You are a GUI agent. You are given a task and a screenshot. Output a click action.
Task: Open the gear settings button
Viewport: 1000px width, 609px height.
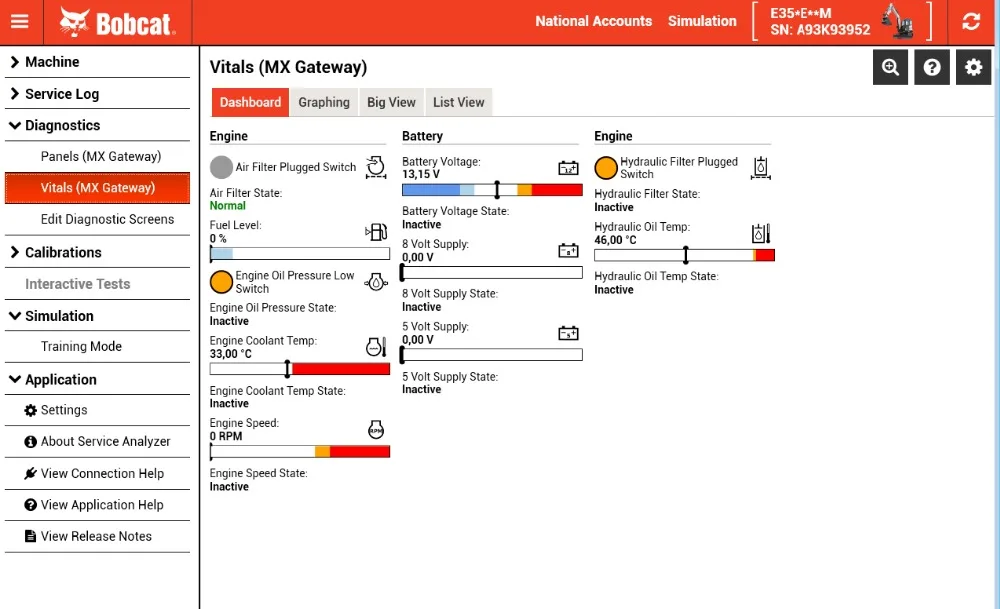[973, 67]
